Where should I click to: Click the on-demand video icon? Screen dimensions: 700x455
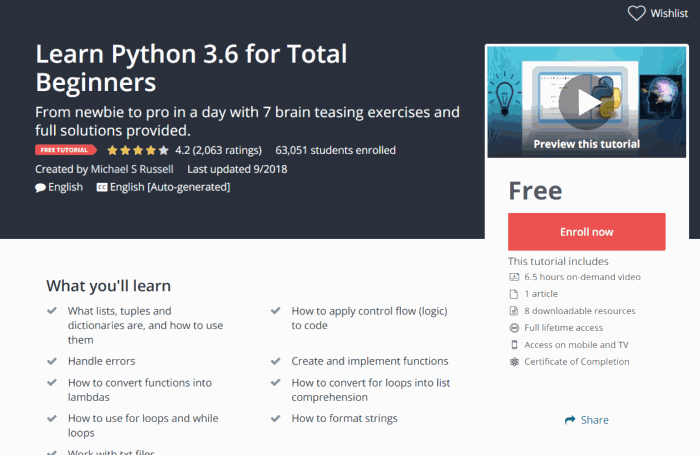pos(514,277)
